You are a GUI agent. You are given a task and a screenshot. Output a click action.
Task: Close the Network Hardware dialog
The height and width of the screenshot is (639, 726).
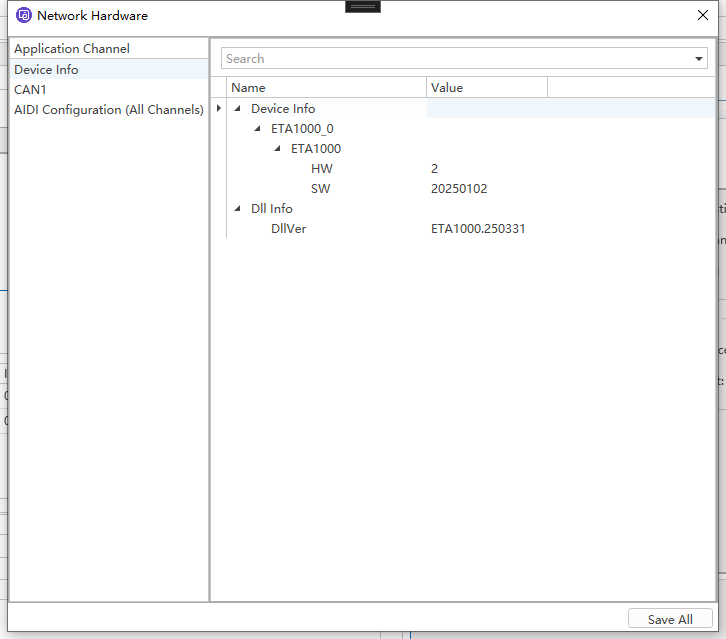(703, 15)
